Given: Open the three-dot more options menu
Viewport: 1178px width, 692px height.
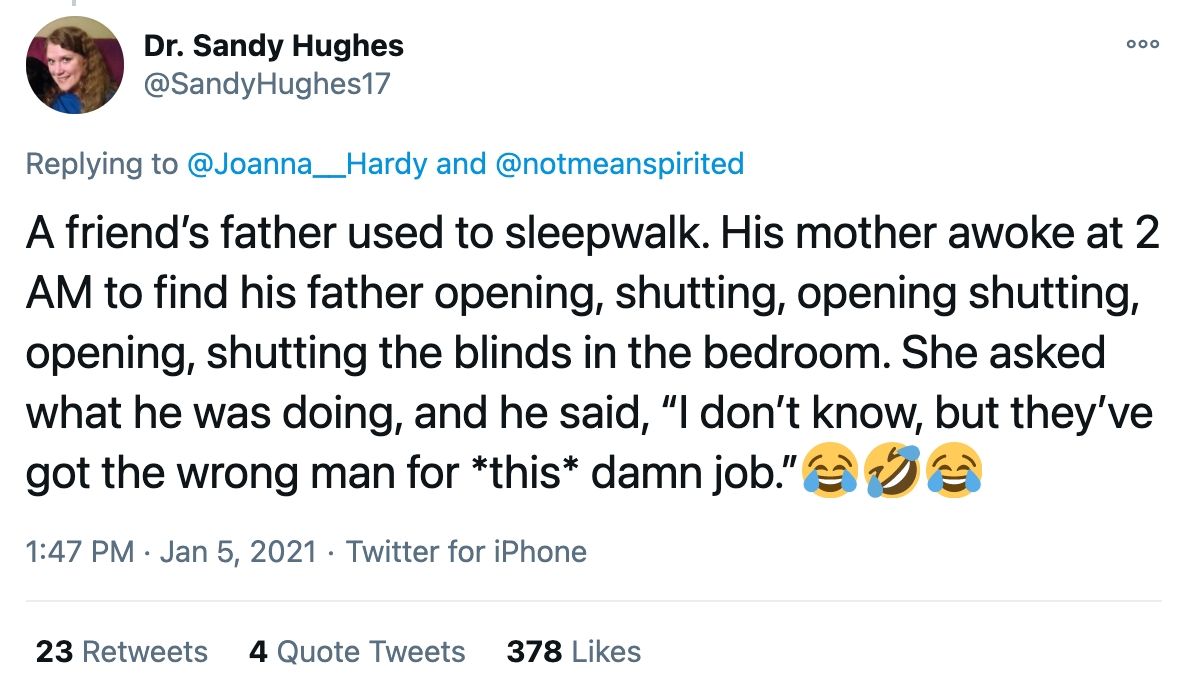Looking at the screenshot, I should 1141,44.
